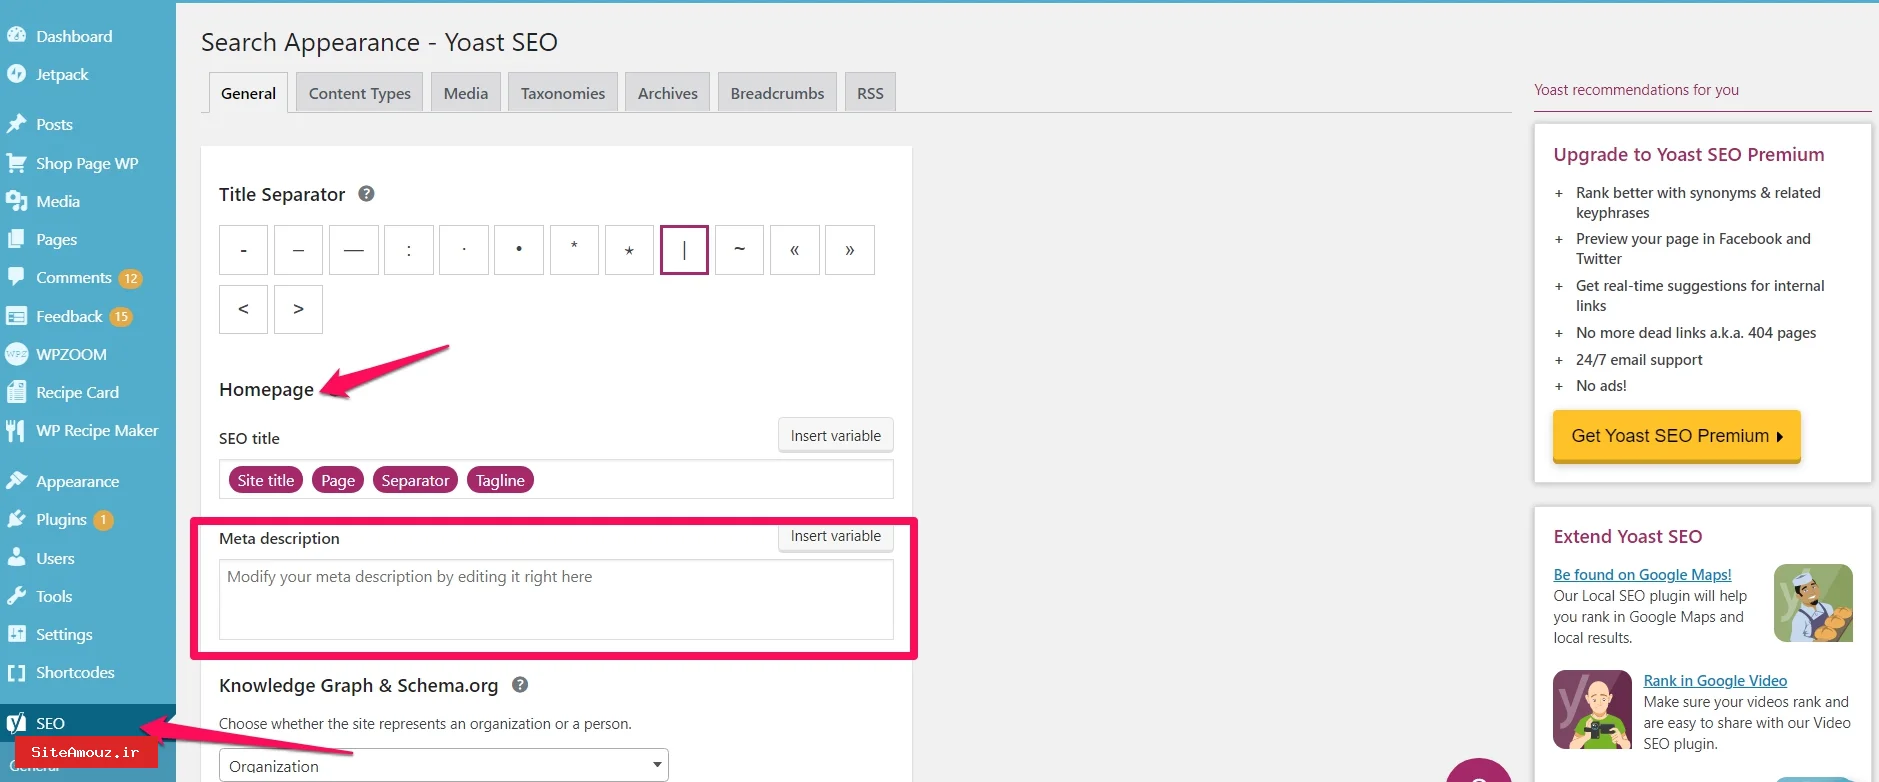Click the Recipe Card sidebar icon

point(16,392)
